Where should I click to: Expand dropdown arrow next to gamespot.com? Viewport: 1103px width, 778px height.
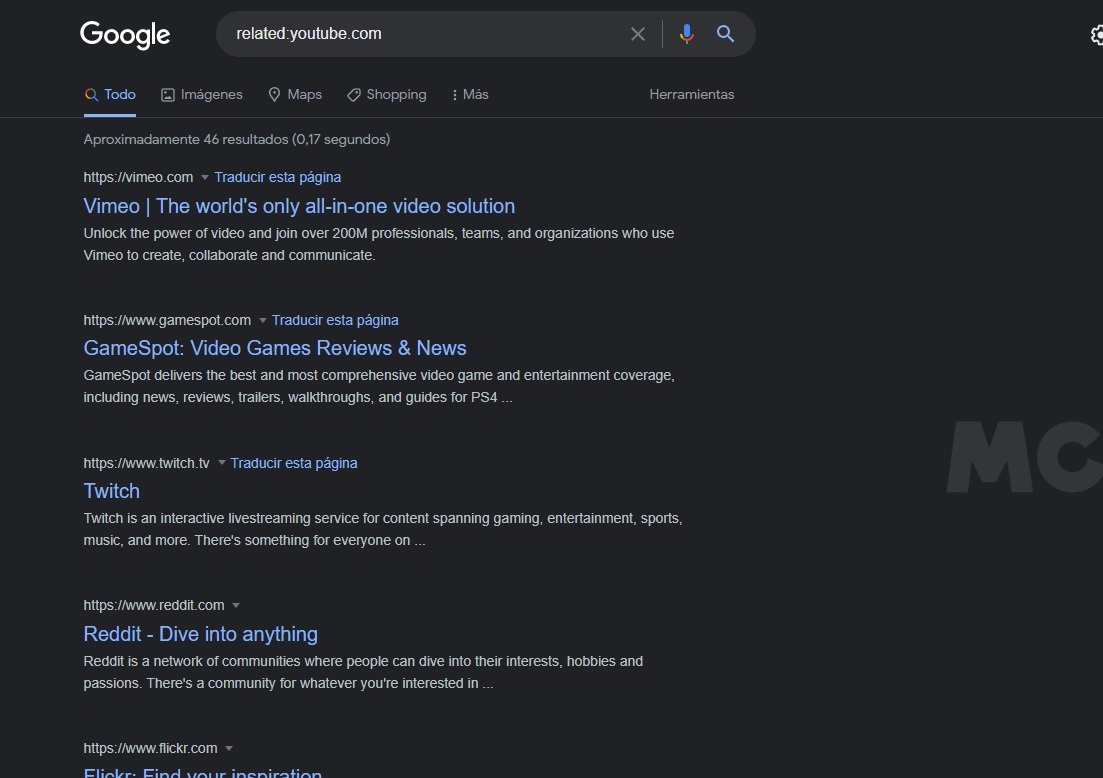(x=263, y=321)
